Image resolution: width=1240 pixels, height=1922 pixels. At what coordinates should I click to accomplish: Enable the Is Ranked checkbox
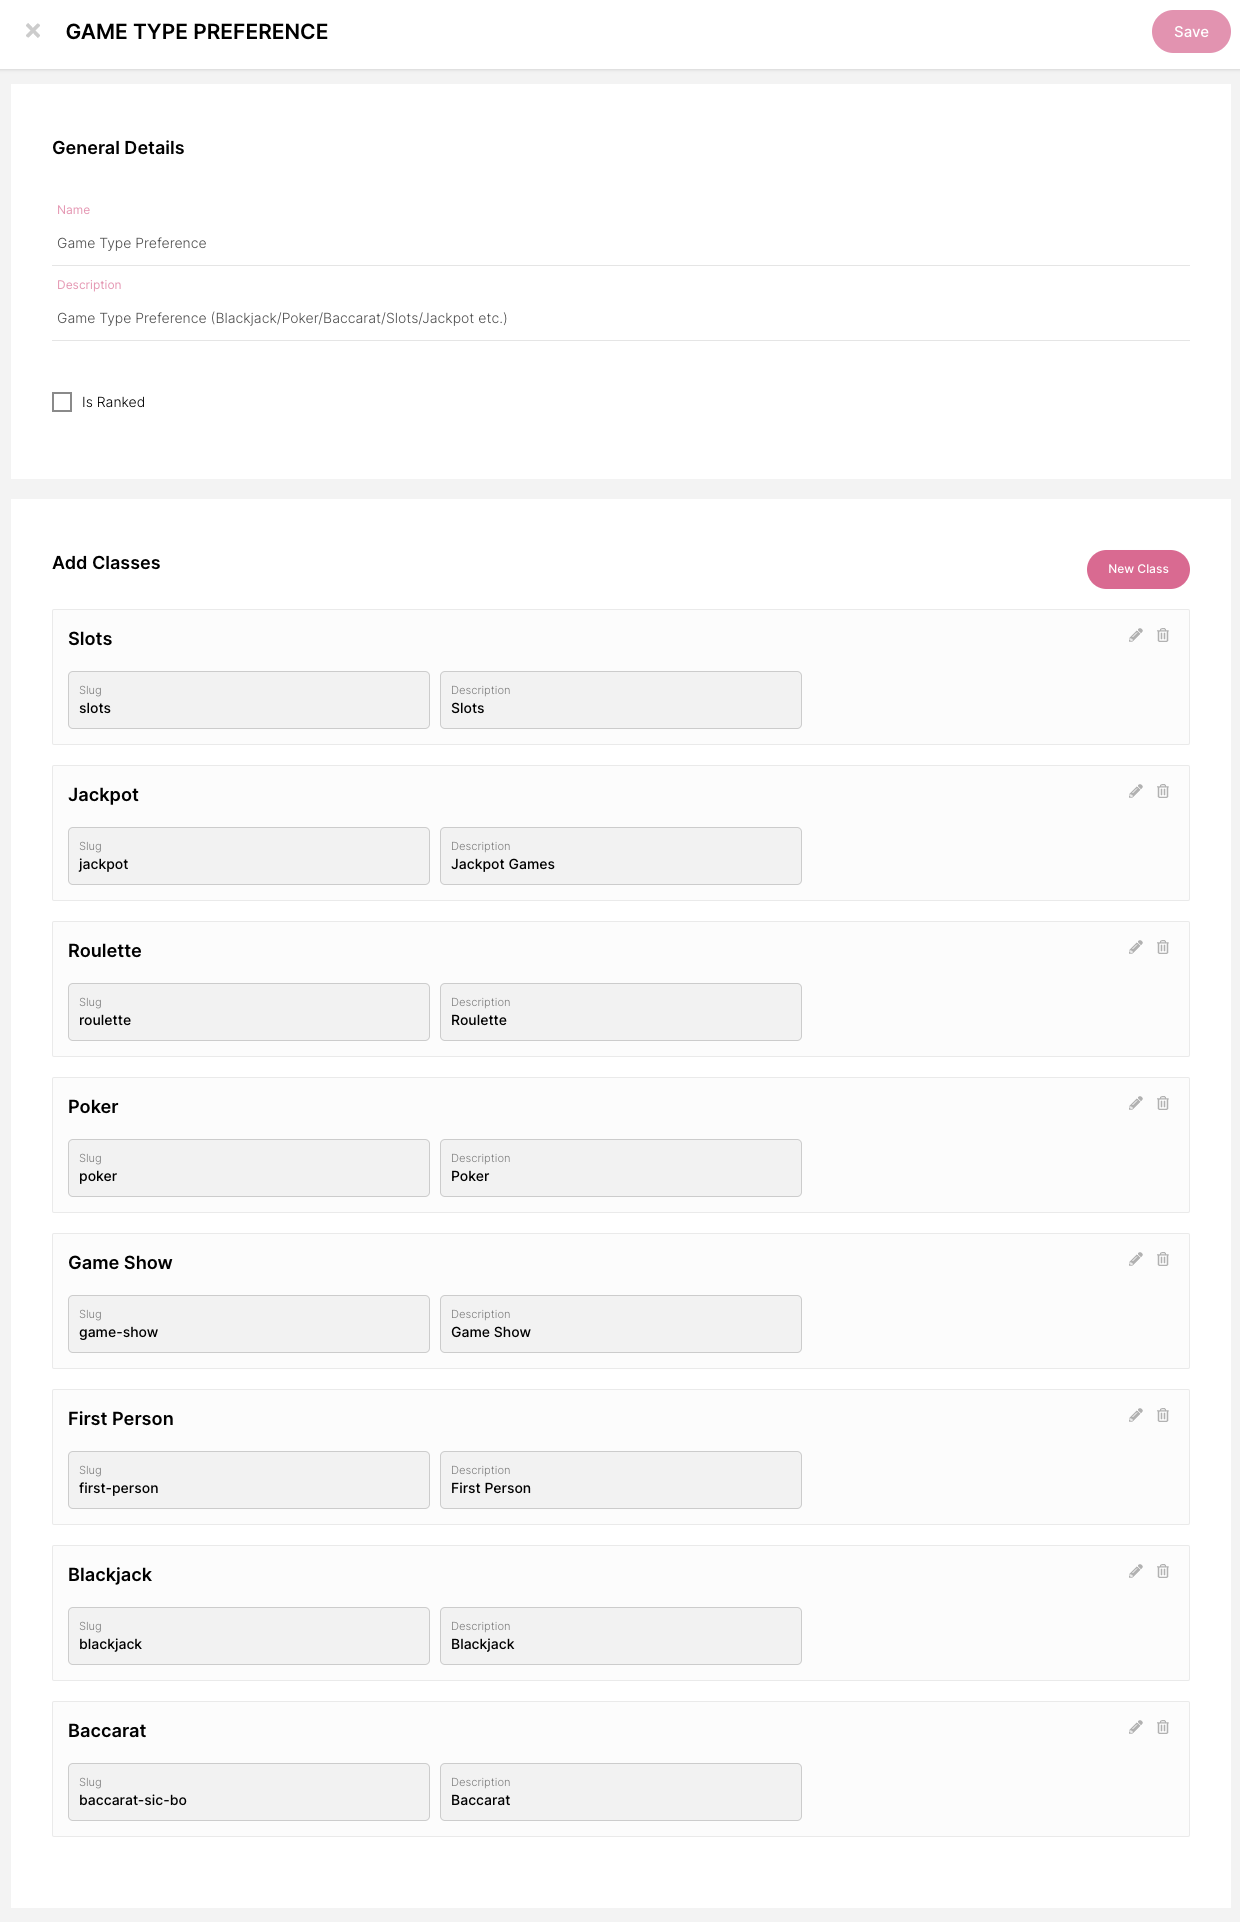pos(62,402)
